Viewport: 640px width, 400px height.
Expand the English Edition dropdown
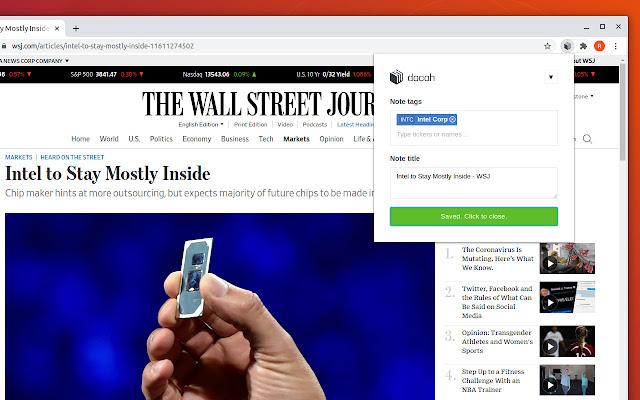[201, 124]
